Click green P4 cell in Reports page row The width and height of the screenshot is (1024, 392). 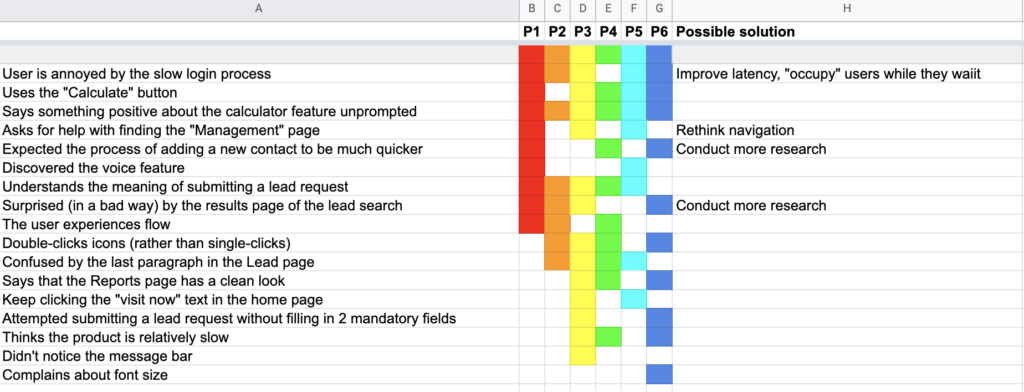click(608, 281)
